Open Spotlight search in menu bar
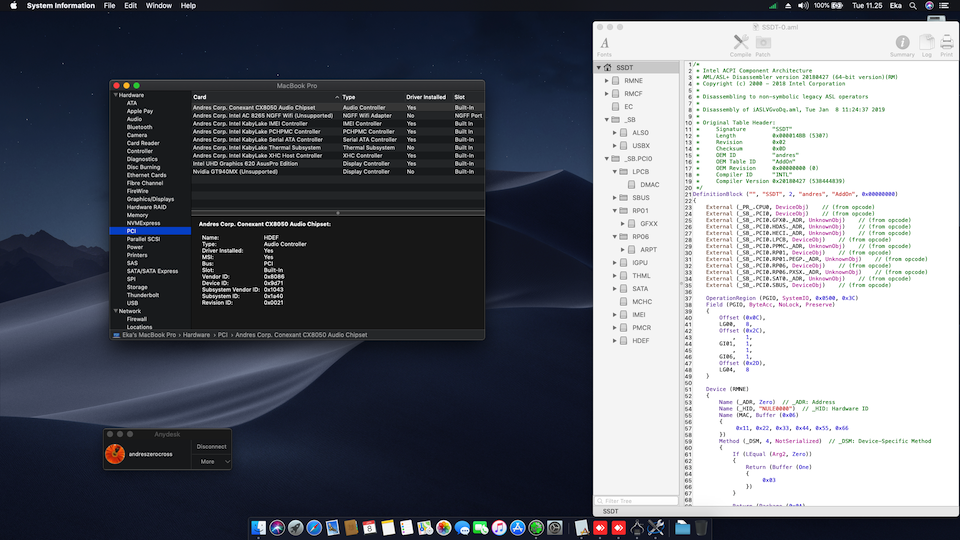Image resolution: width=960 pixels, height=540 pixels. tap(913, 6)
